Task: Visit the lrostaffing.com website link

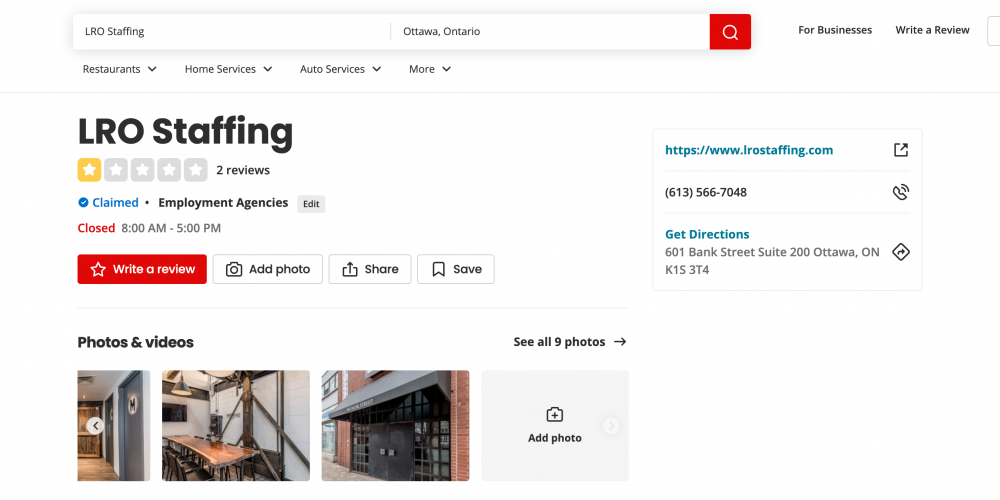Action: tap(749, 150)
